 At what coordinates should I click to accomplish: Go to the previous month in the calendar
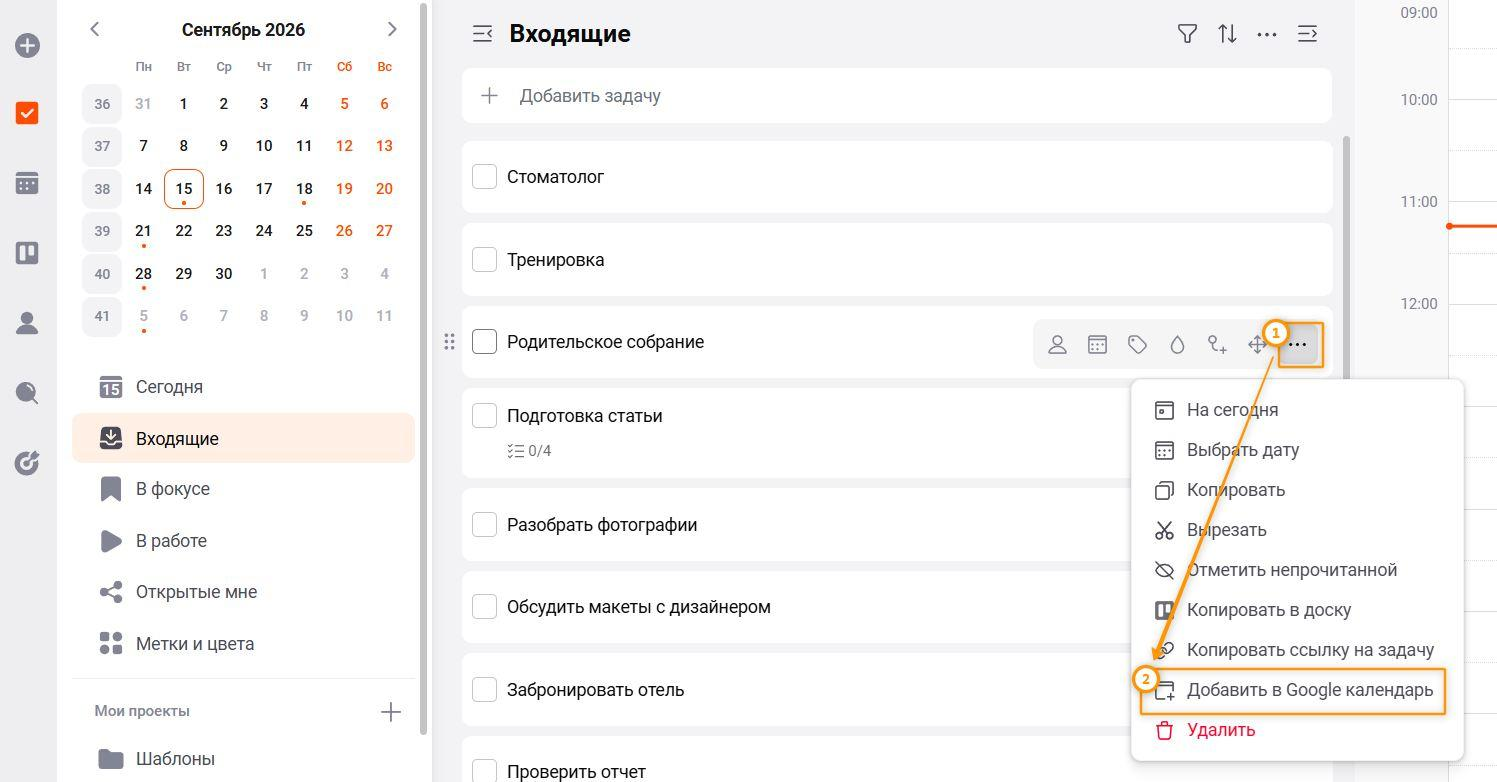95,30
